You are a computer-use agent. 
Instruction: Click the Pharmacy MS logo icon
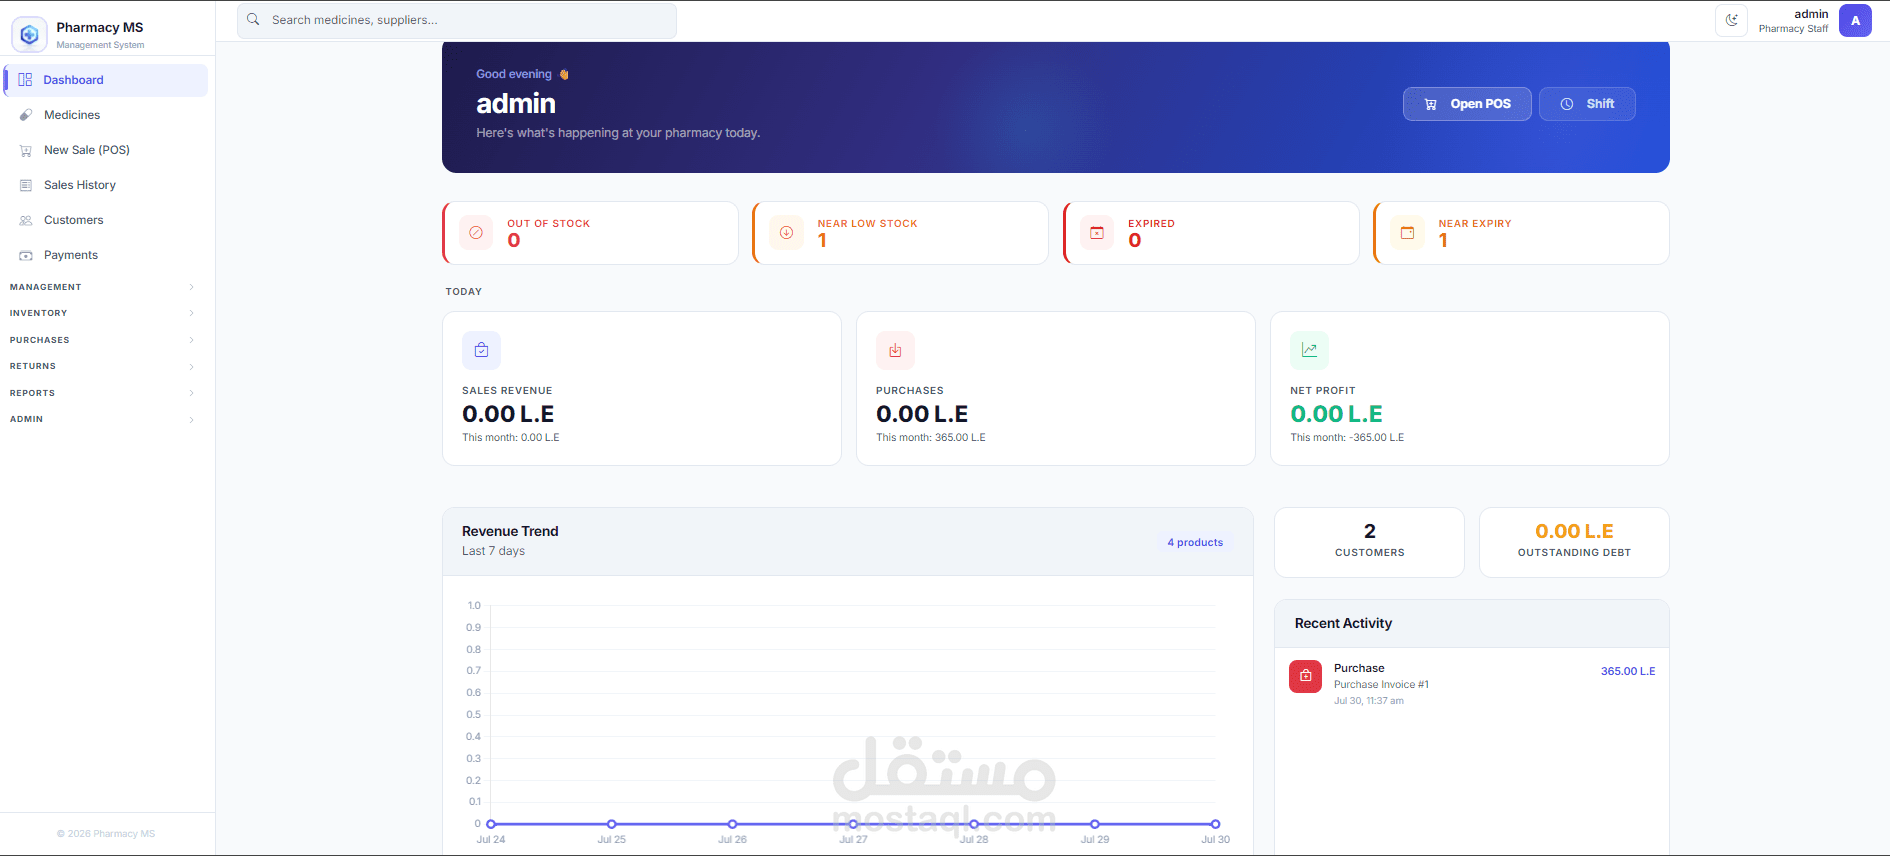(29, 35)
